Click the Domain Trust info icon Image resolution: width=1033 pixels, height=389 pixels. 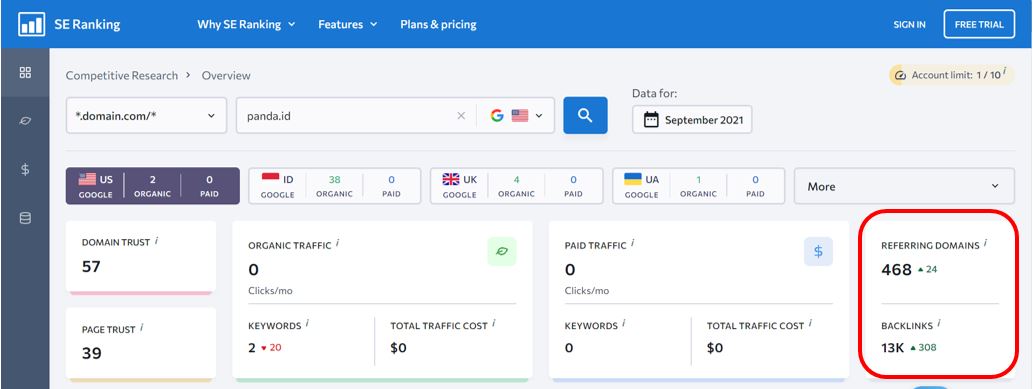point(157,241)
